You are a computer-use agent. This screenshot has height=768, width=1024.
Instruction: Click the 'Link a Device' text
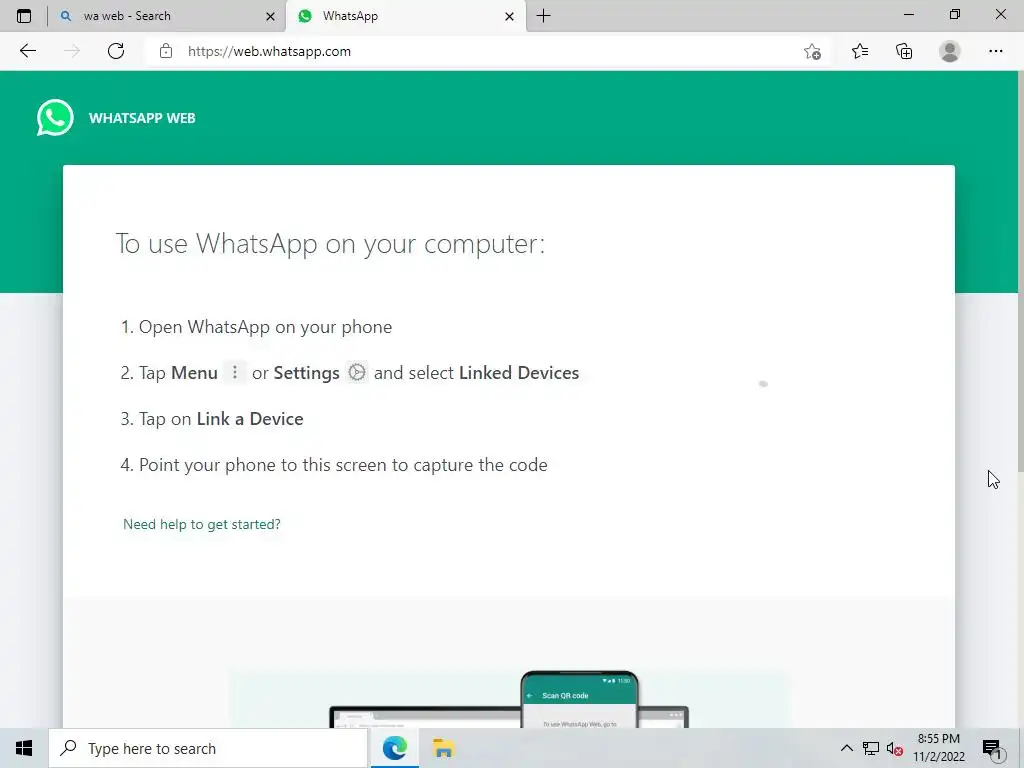250,419
